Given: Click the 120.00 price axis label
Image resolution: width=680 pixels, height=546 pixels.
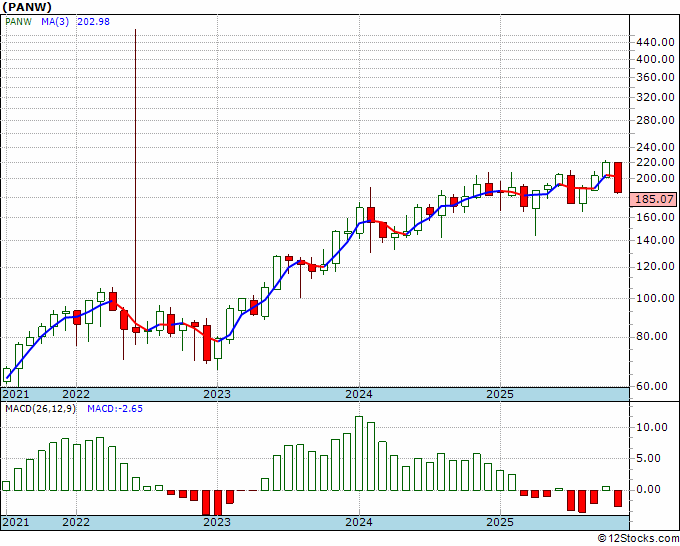Looking at the screenshot, I should 655,267.
